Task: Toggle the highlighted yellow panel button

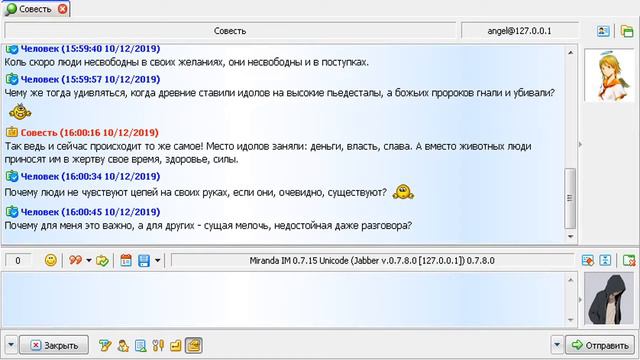Action: click(x=193, y=345)
